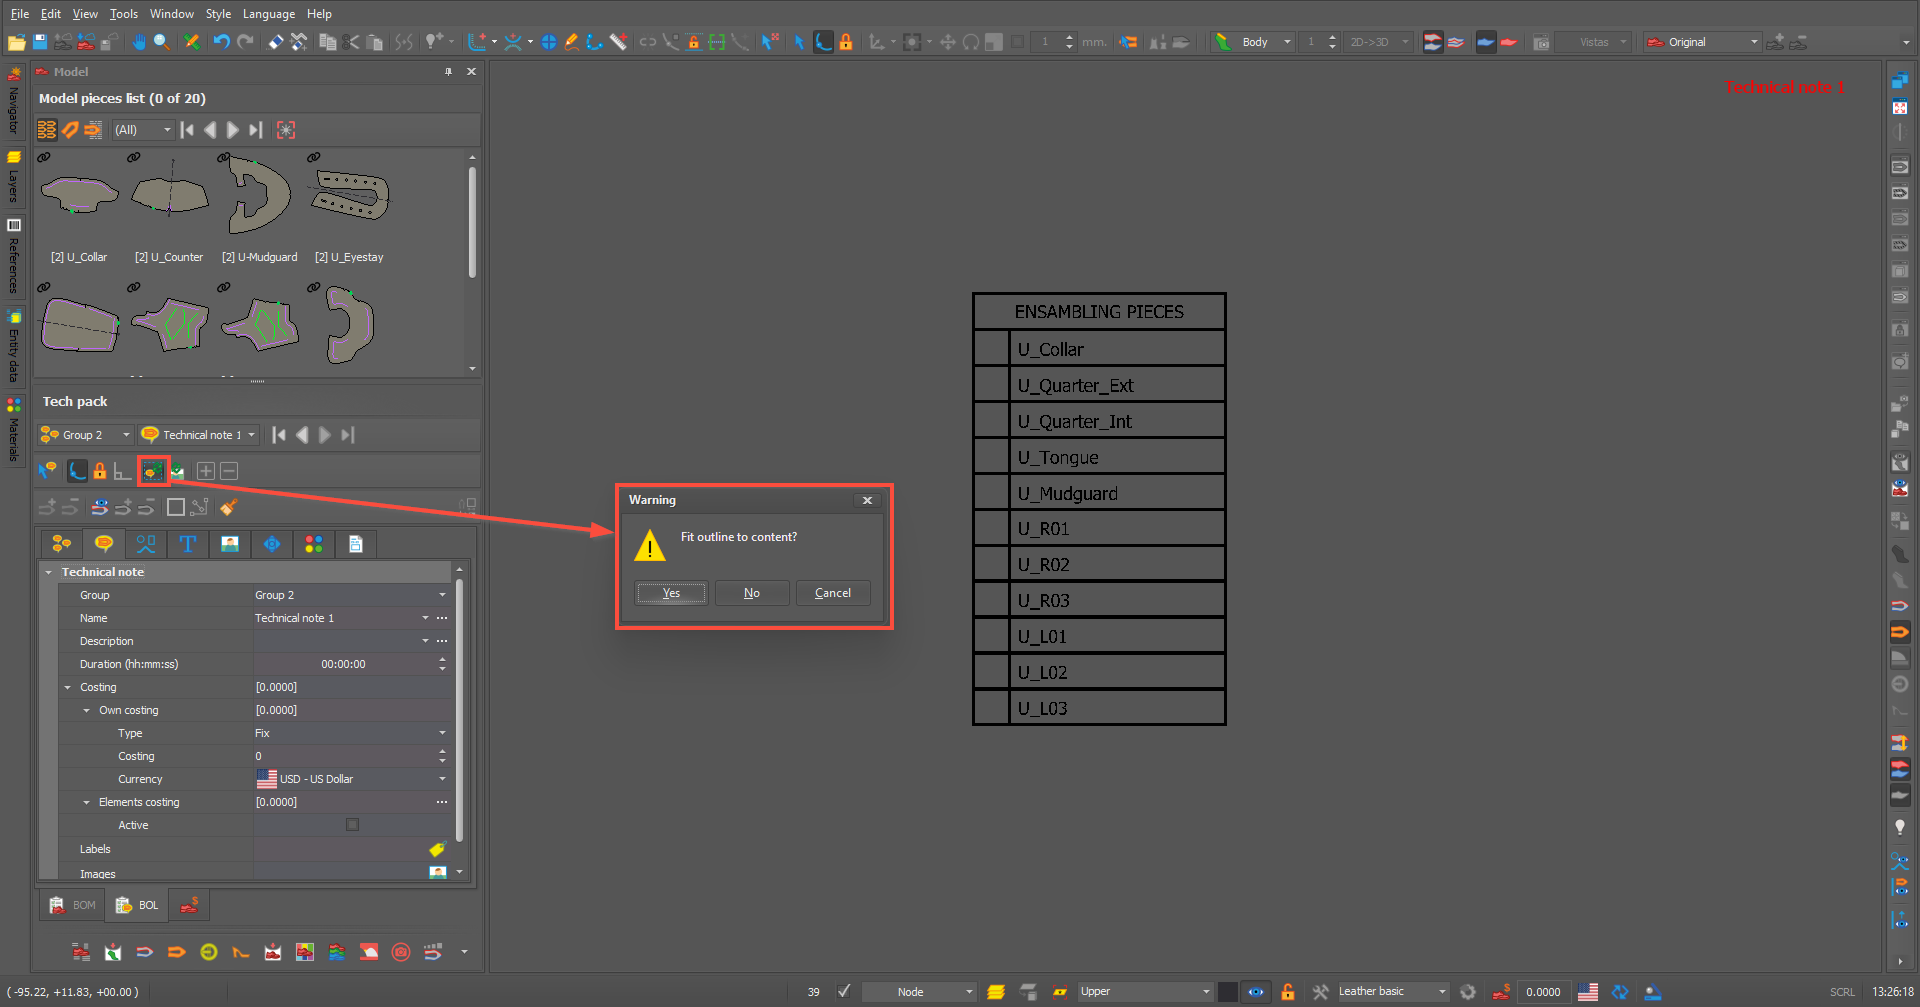
Task: Toggle the orange padlock in Tech pack toolbar
Action: coord(100,471)
